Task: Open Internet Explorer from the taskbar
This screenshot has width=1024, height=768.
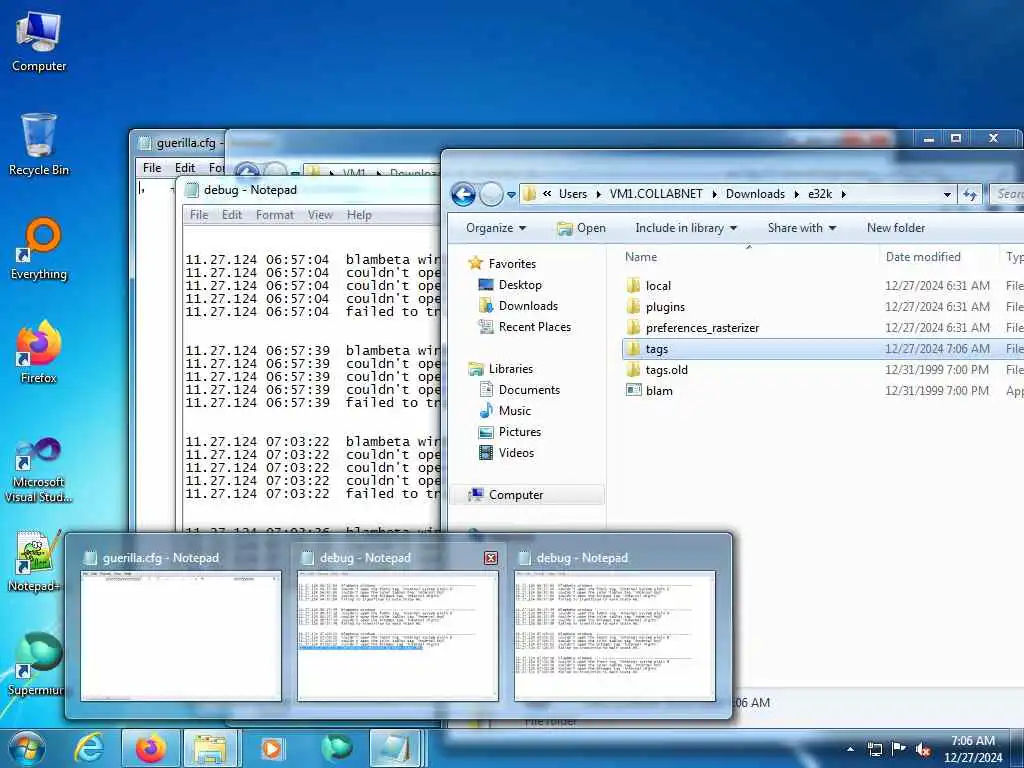Action: [88, 748]
